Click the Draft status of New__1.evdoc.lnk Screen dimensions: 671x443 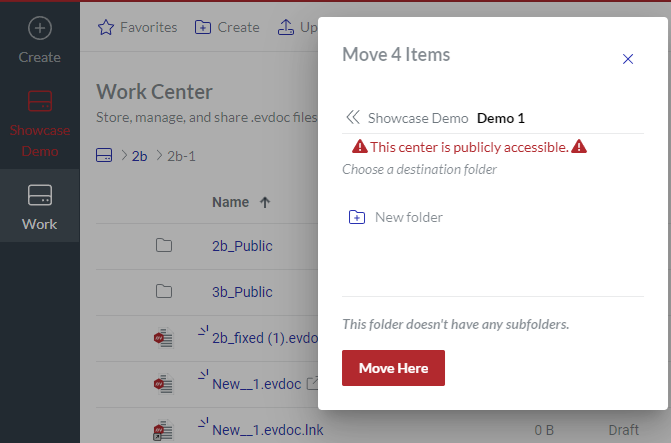tap(624, 430)
